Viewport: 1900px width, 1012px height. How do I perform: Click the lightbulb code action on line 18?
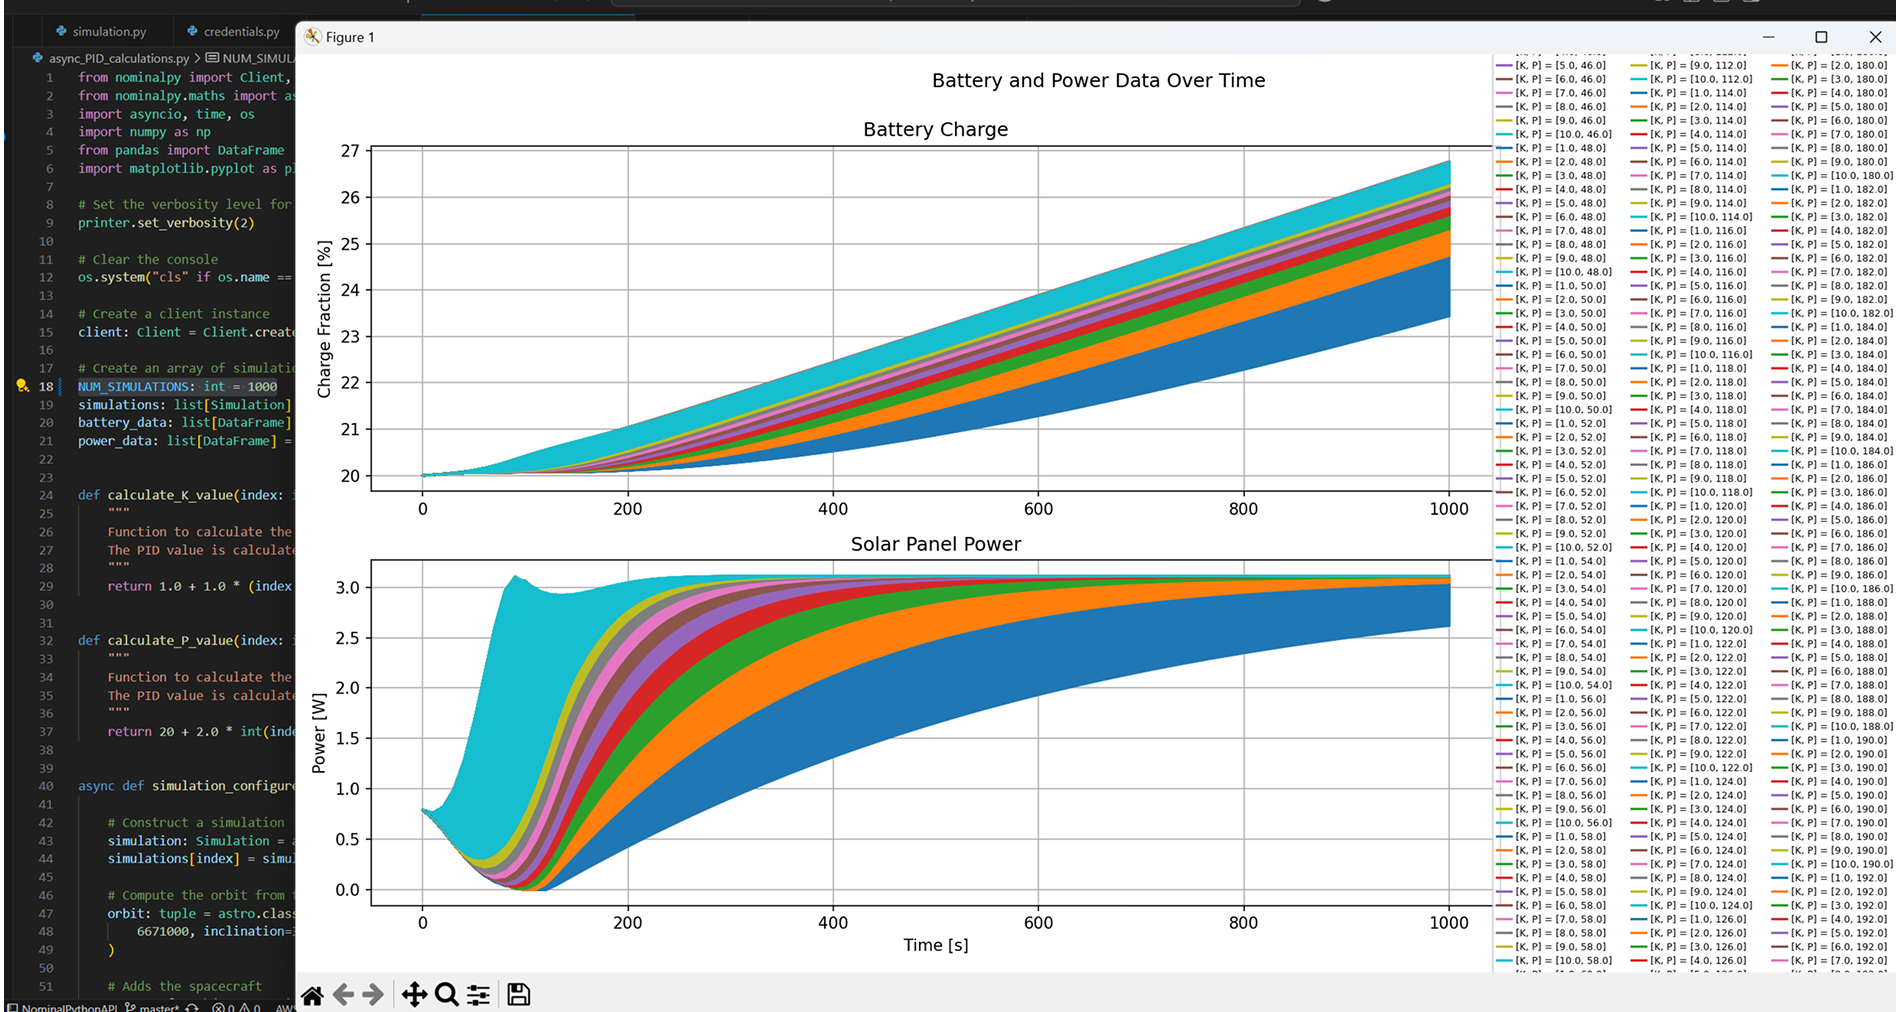point(22,386)
